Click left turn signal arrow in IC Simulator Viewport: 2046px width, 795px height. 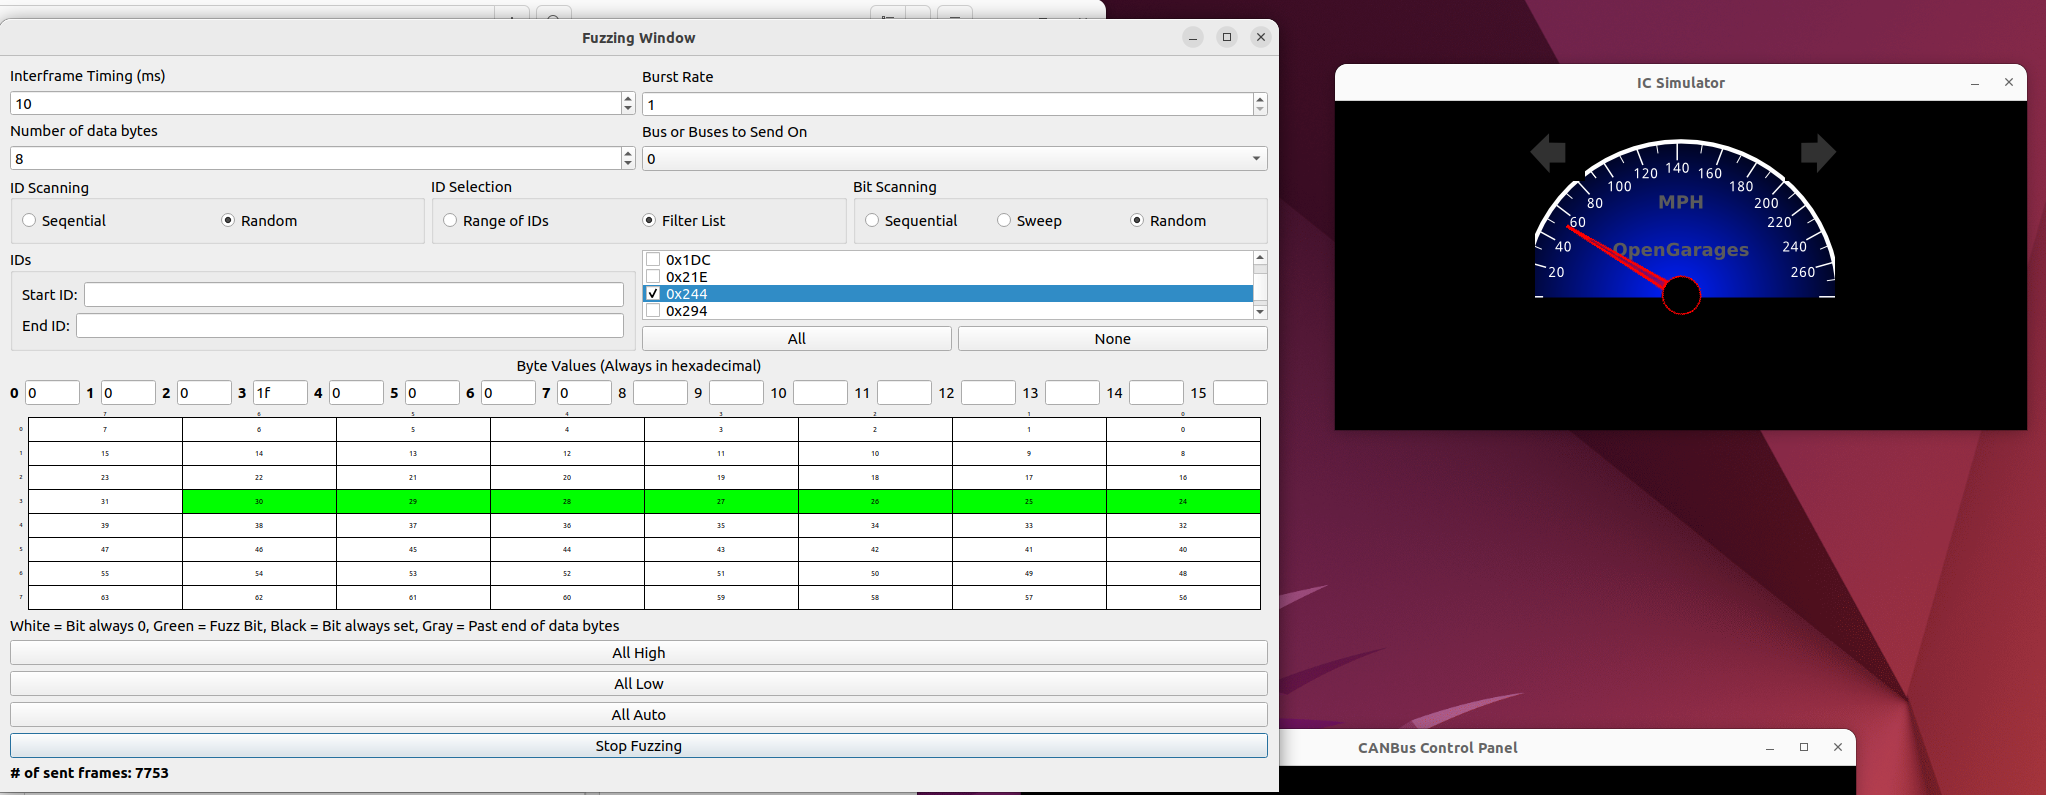pos(1548,153)
